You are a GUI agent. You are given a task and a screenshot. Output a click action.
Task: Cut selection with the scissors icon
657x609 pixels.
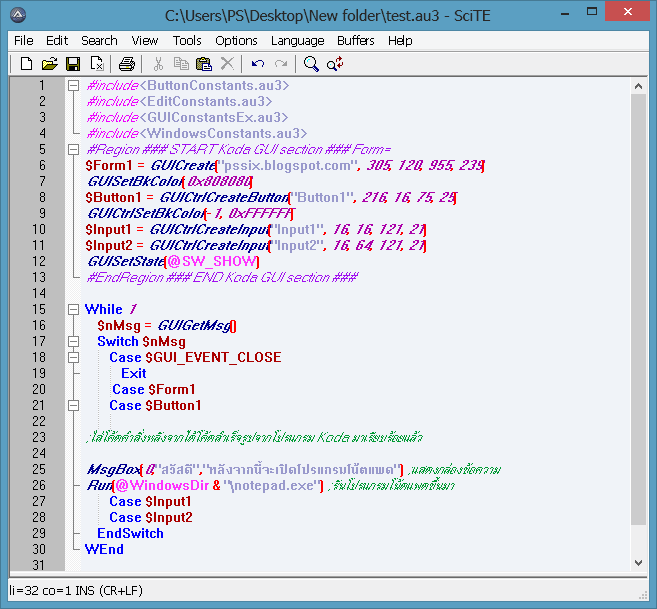tap(158, 64)
